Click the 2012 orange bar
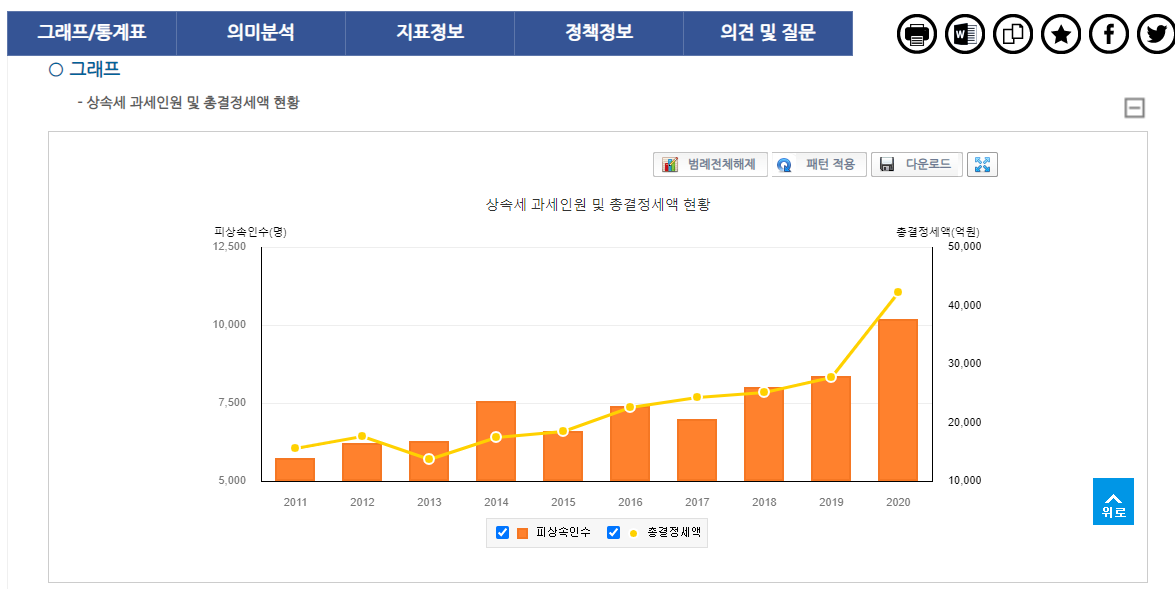 point(362,462)
